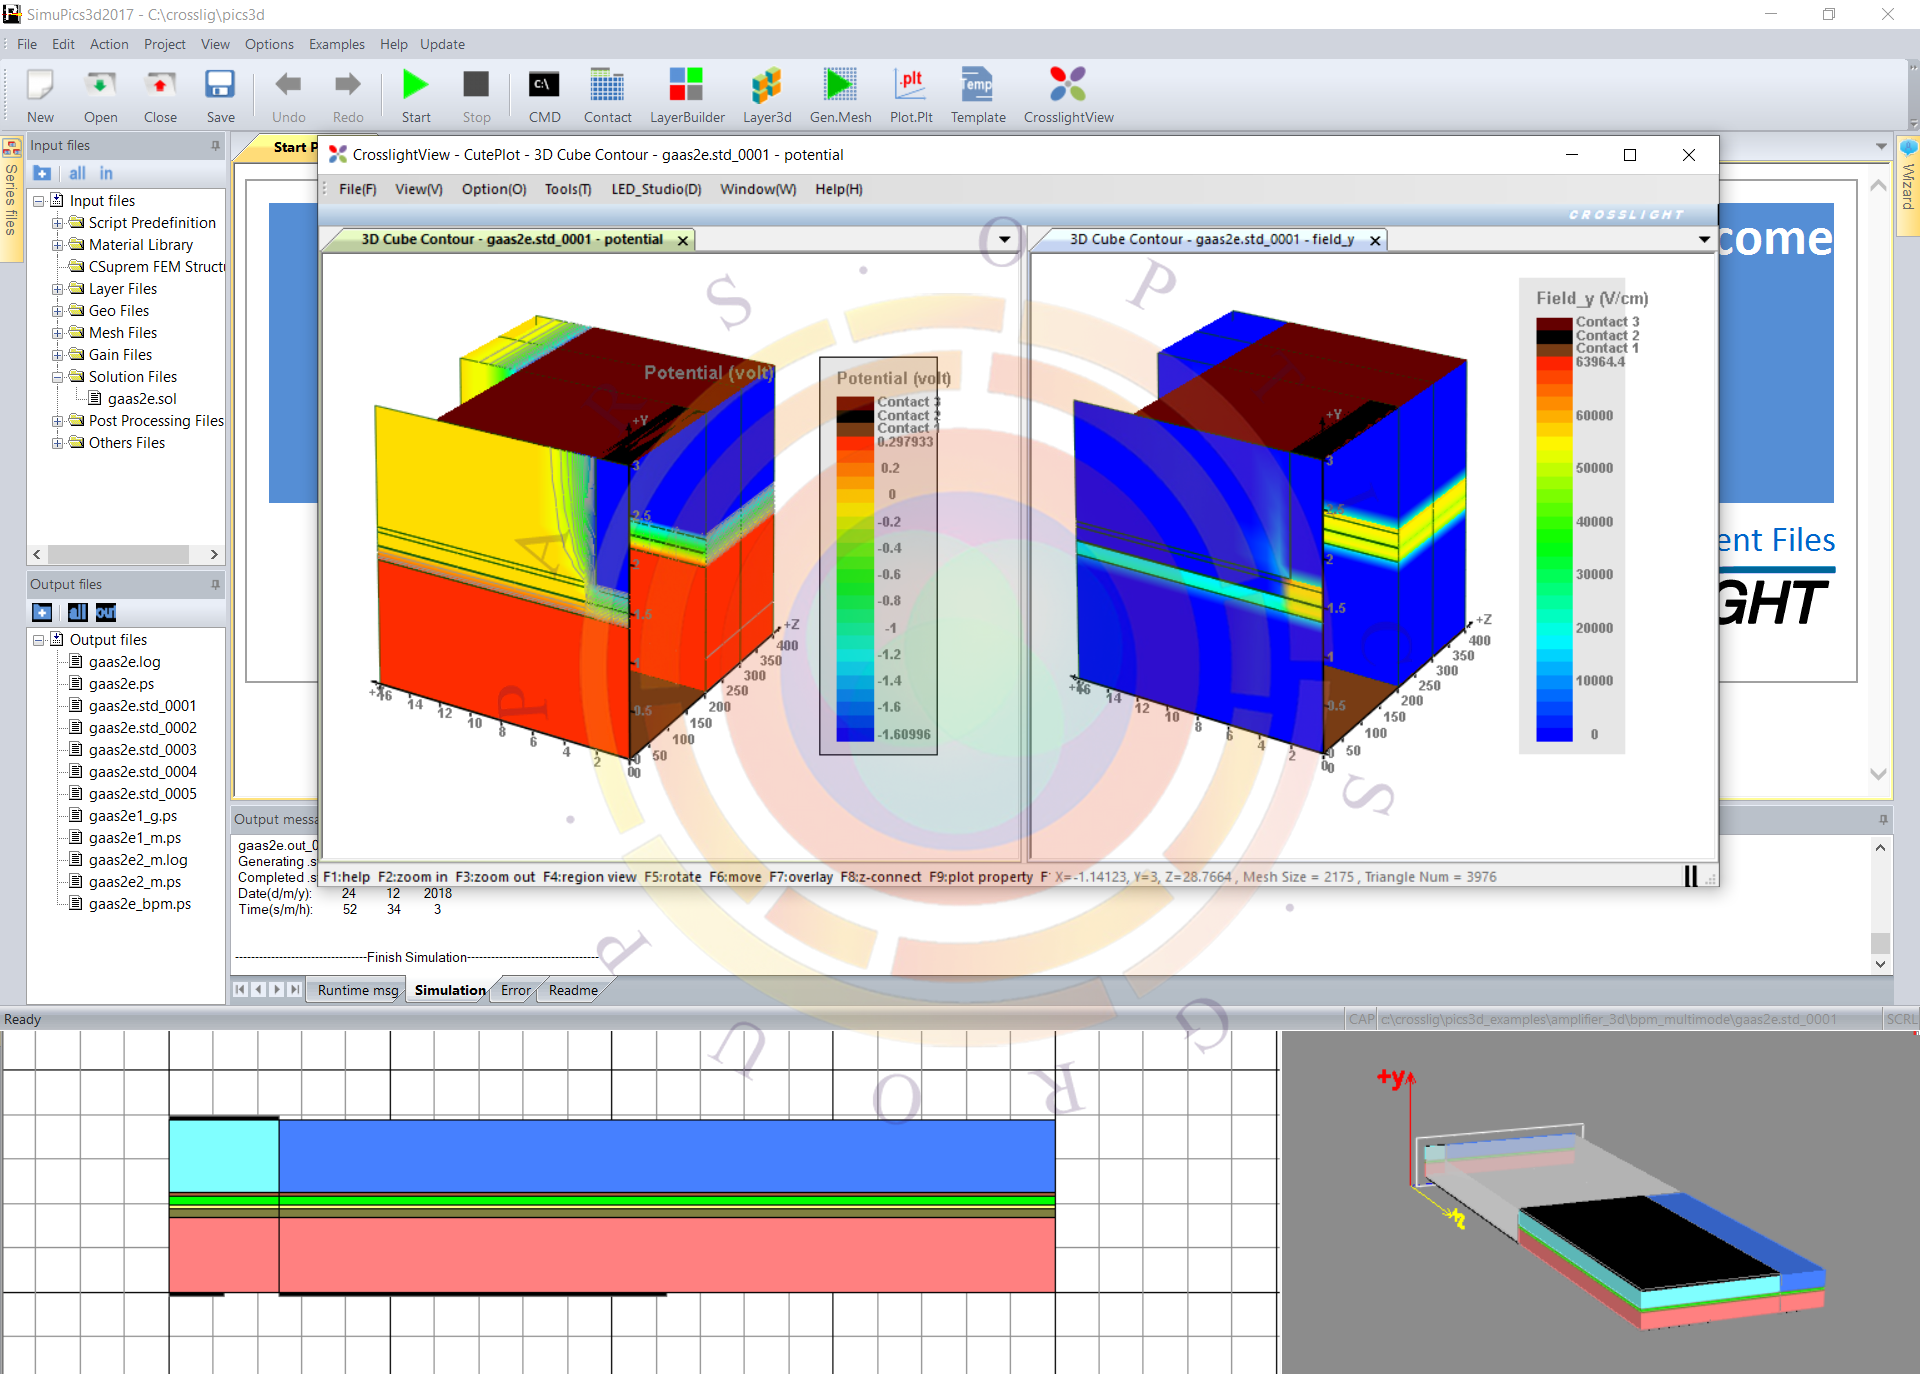Expand the Script Predefinition folder
The image size is (1920, 1374).
[57, 223]
